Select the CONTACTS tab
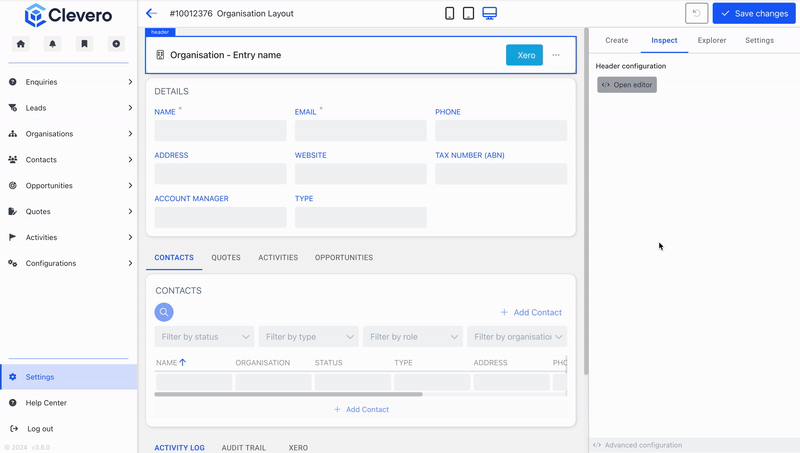Screen dimensions: 800x453 (x=174, y=258)
